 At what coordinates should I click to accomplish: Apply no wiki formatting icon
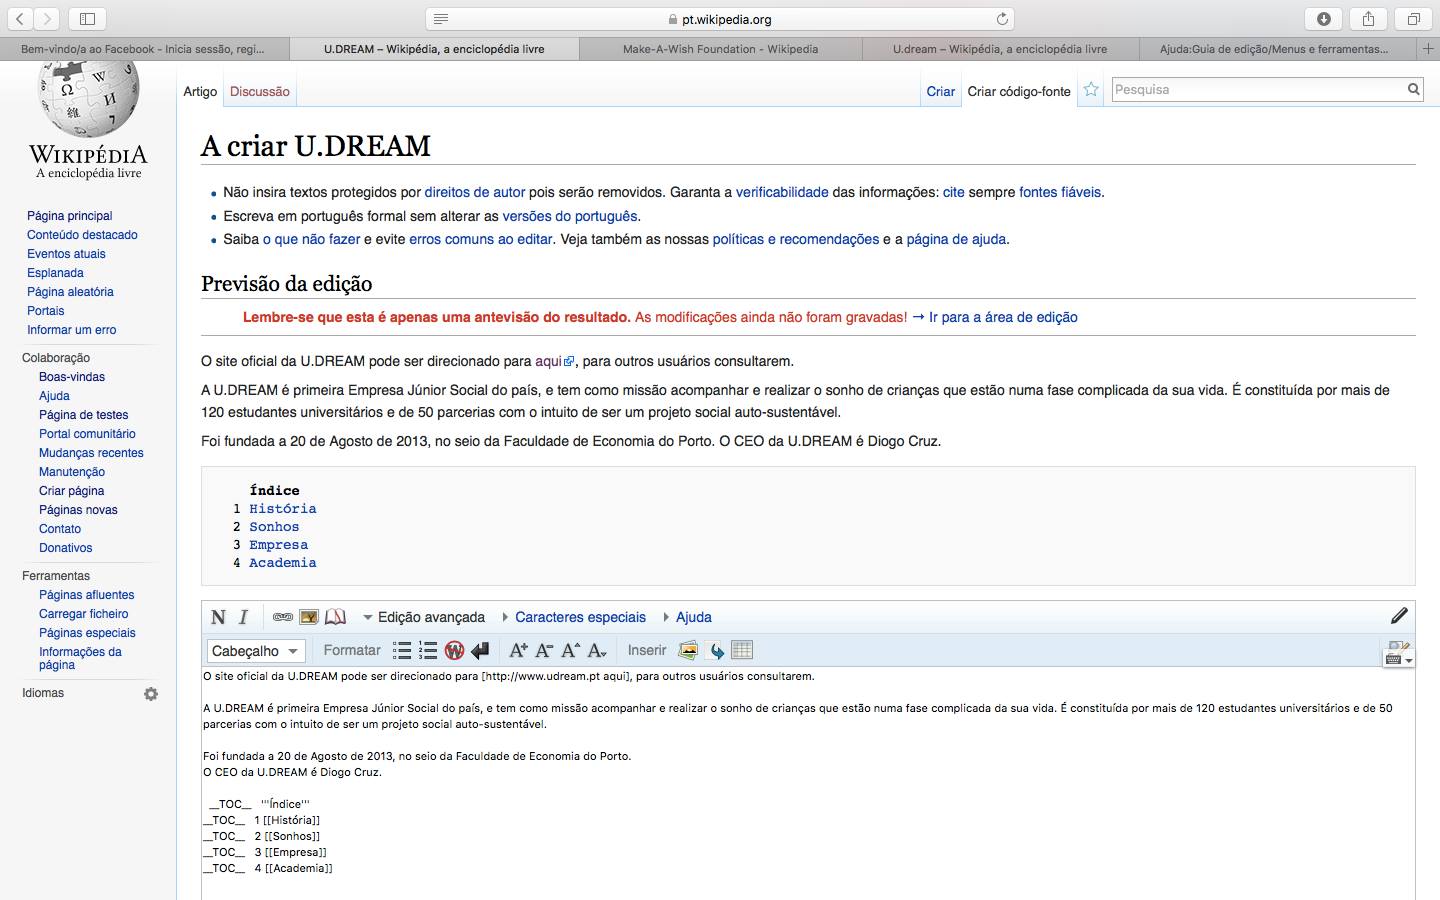pyautogui.click(x=454, y=650)
